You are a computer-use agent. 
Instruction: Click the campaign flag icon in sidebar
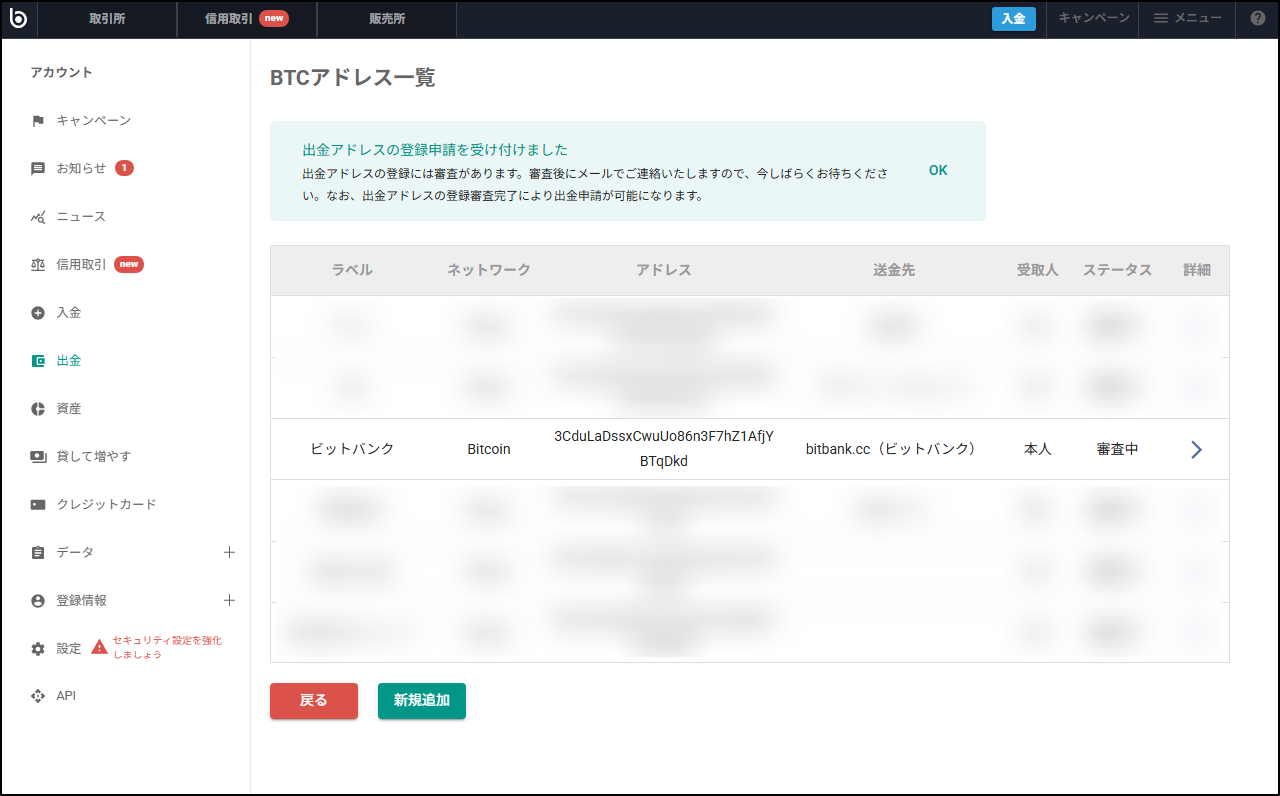38,121
